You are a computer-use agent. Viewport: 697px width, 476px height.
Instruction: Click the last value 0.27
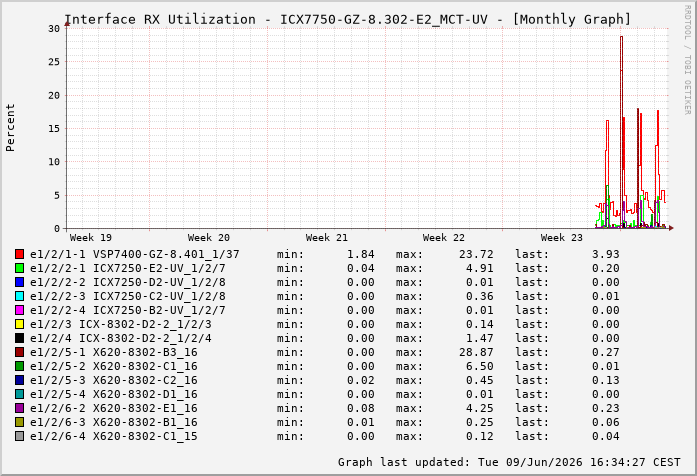coord(605,352)
